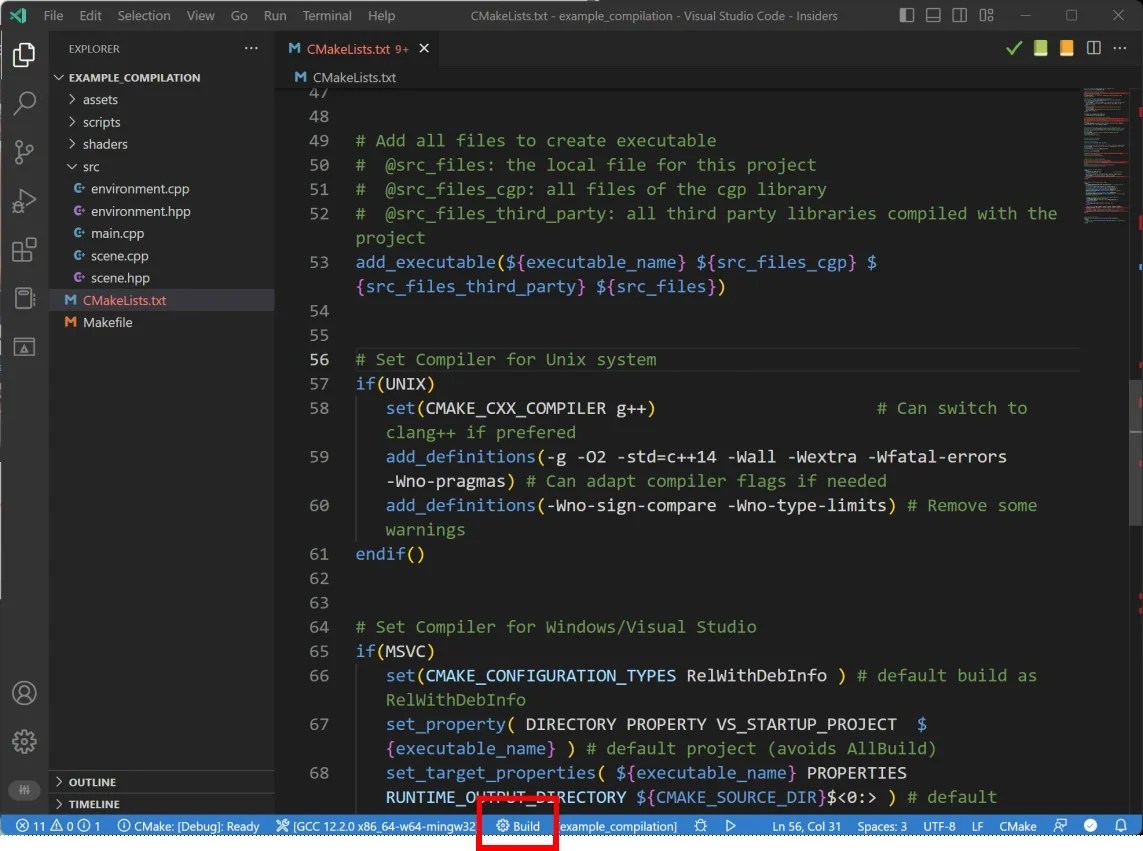Expand the TIMELINE section
Screen dimensions: 1143x851
point(94,804)
